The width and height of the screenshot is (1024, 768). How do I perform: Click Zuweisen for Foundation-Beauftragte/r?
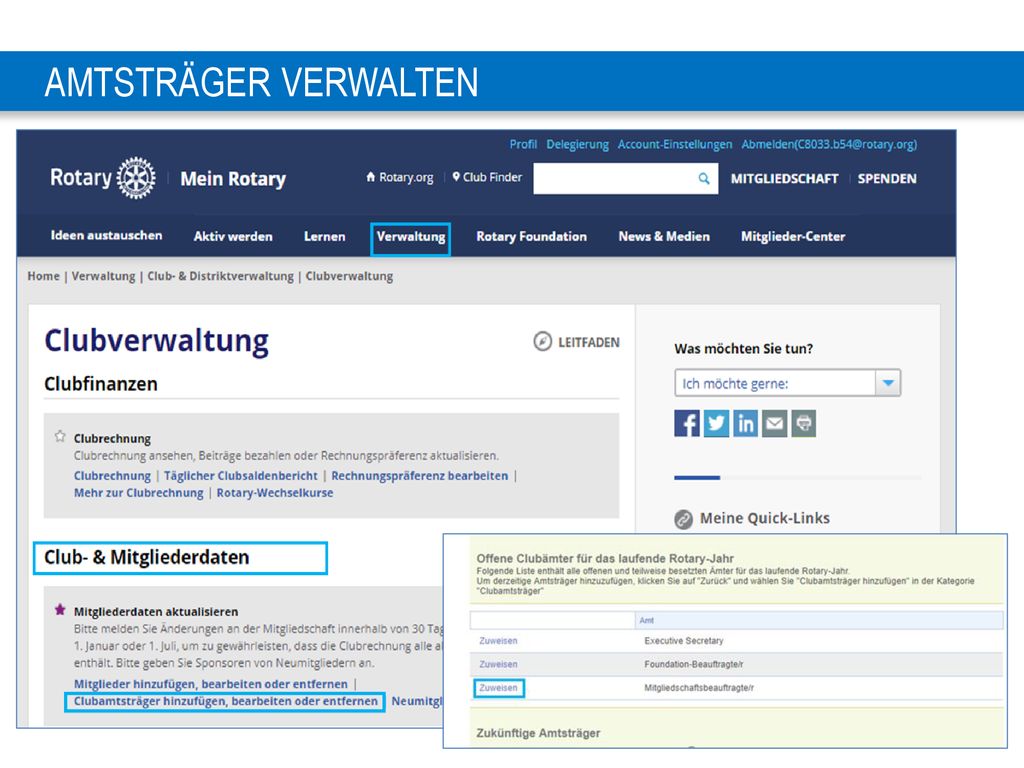pyautogui.click(x=498, y=664)
